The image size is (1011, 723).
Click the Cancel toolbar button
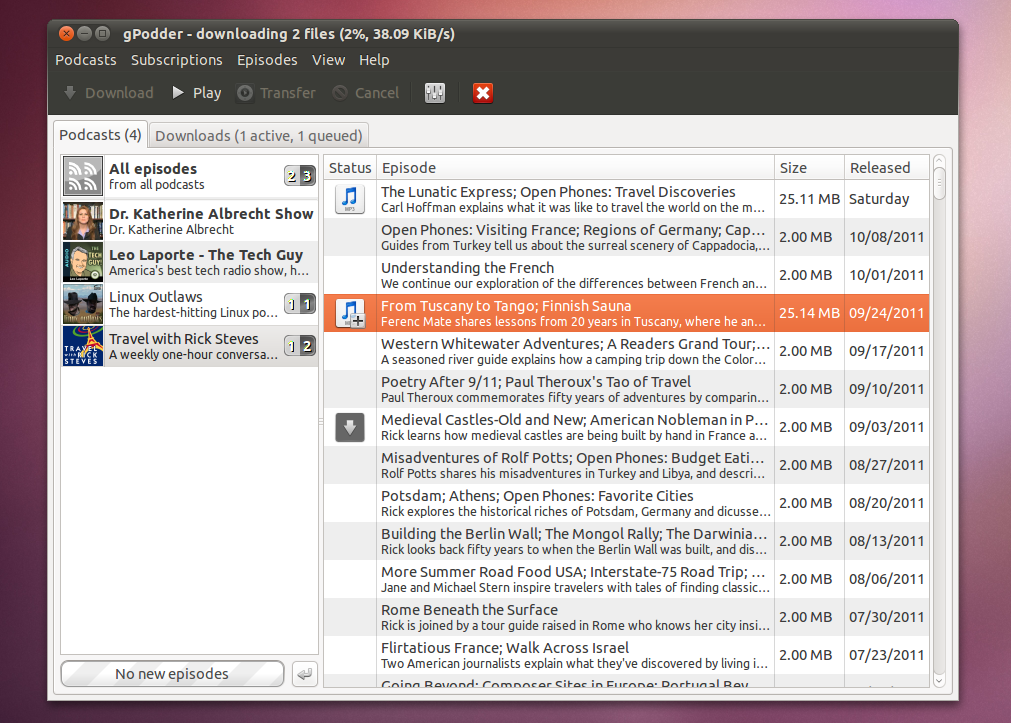point(366,93)
